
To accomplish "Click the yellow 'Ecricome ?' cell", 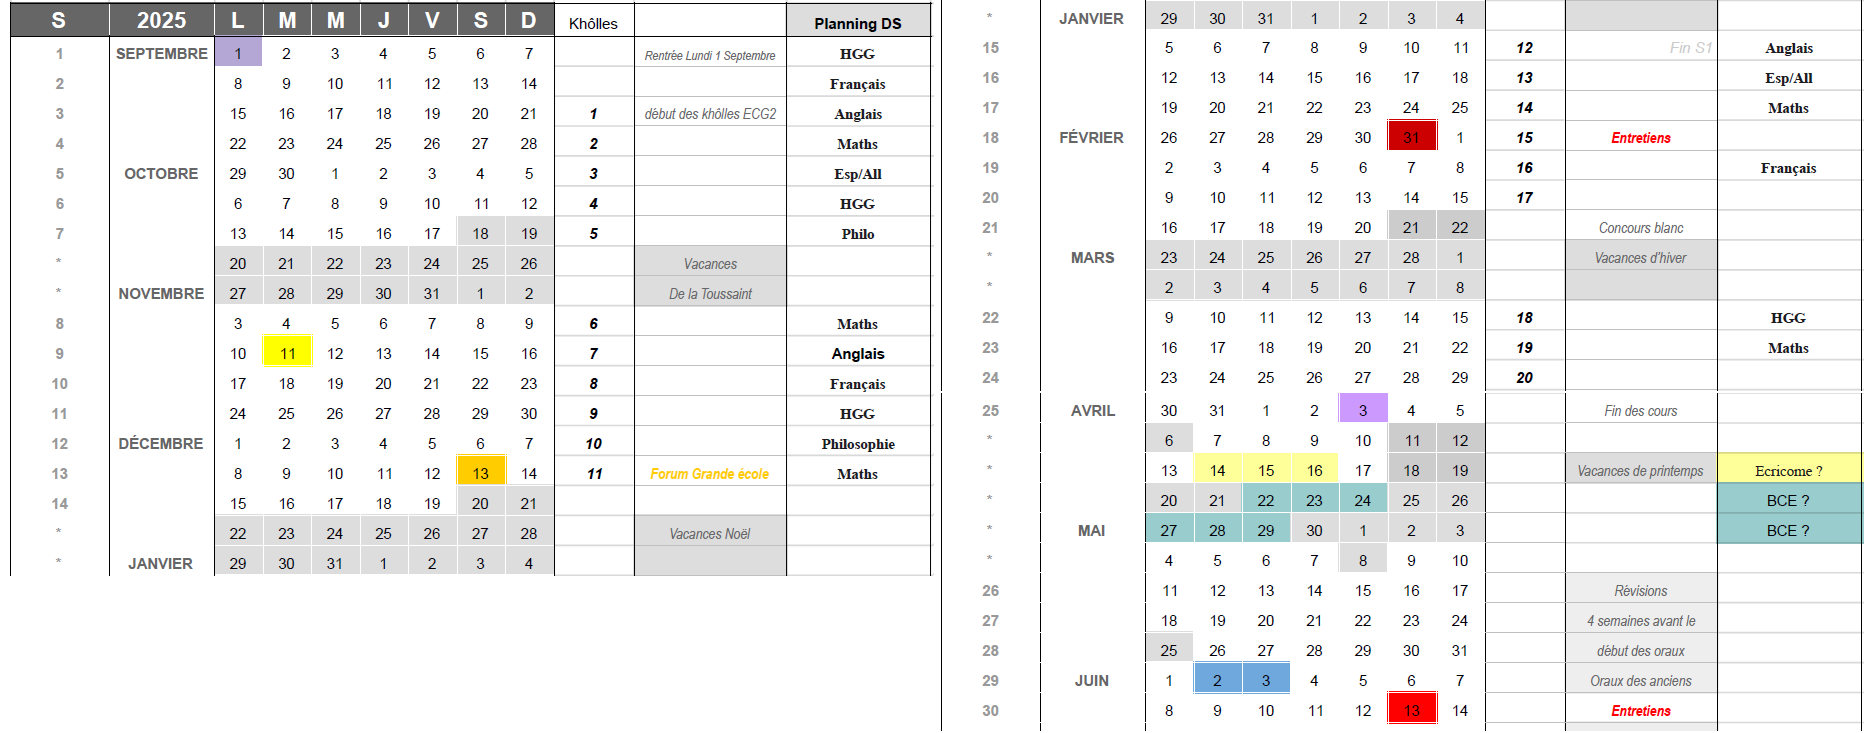I will click(1788, 470).
